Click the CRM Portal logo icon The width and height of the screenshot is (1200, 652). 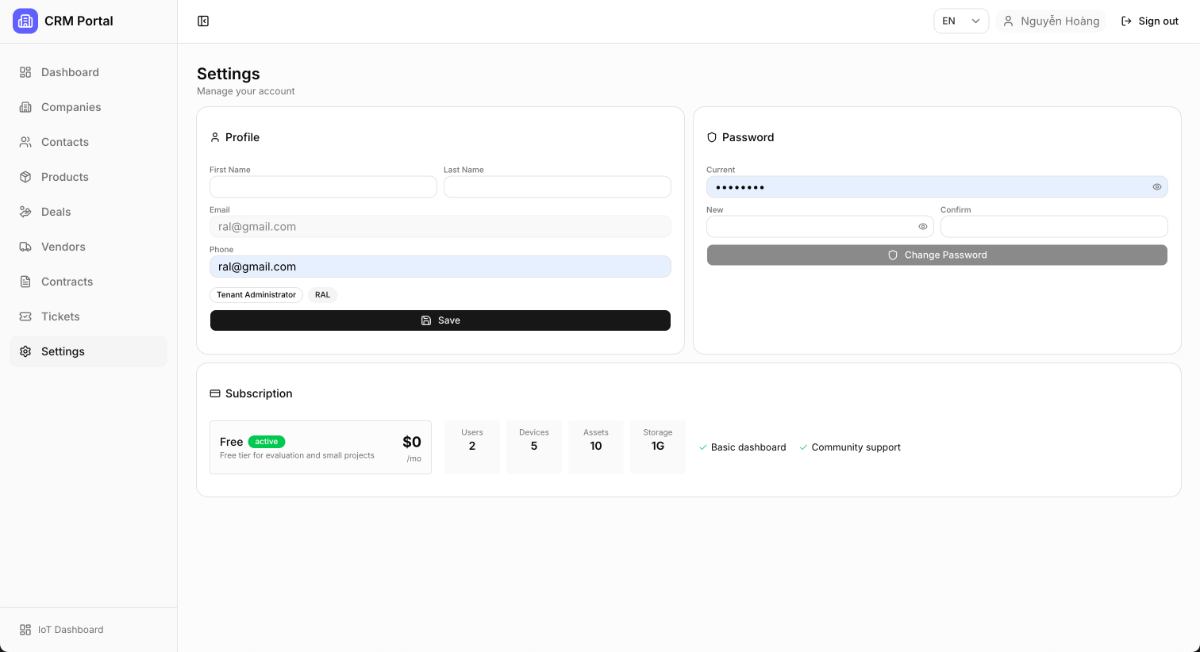pyautogui.click(x=25, y=21)
